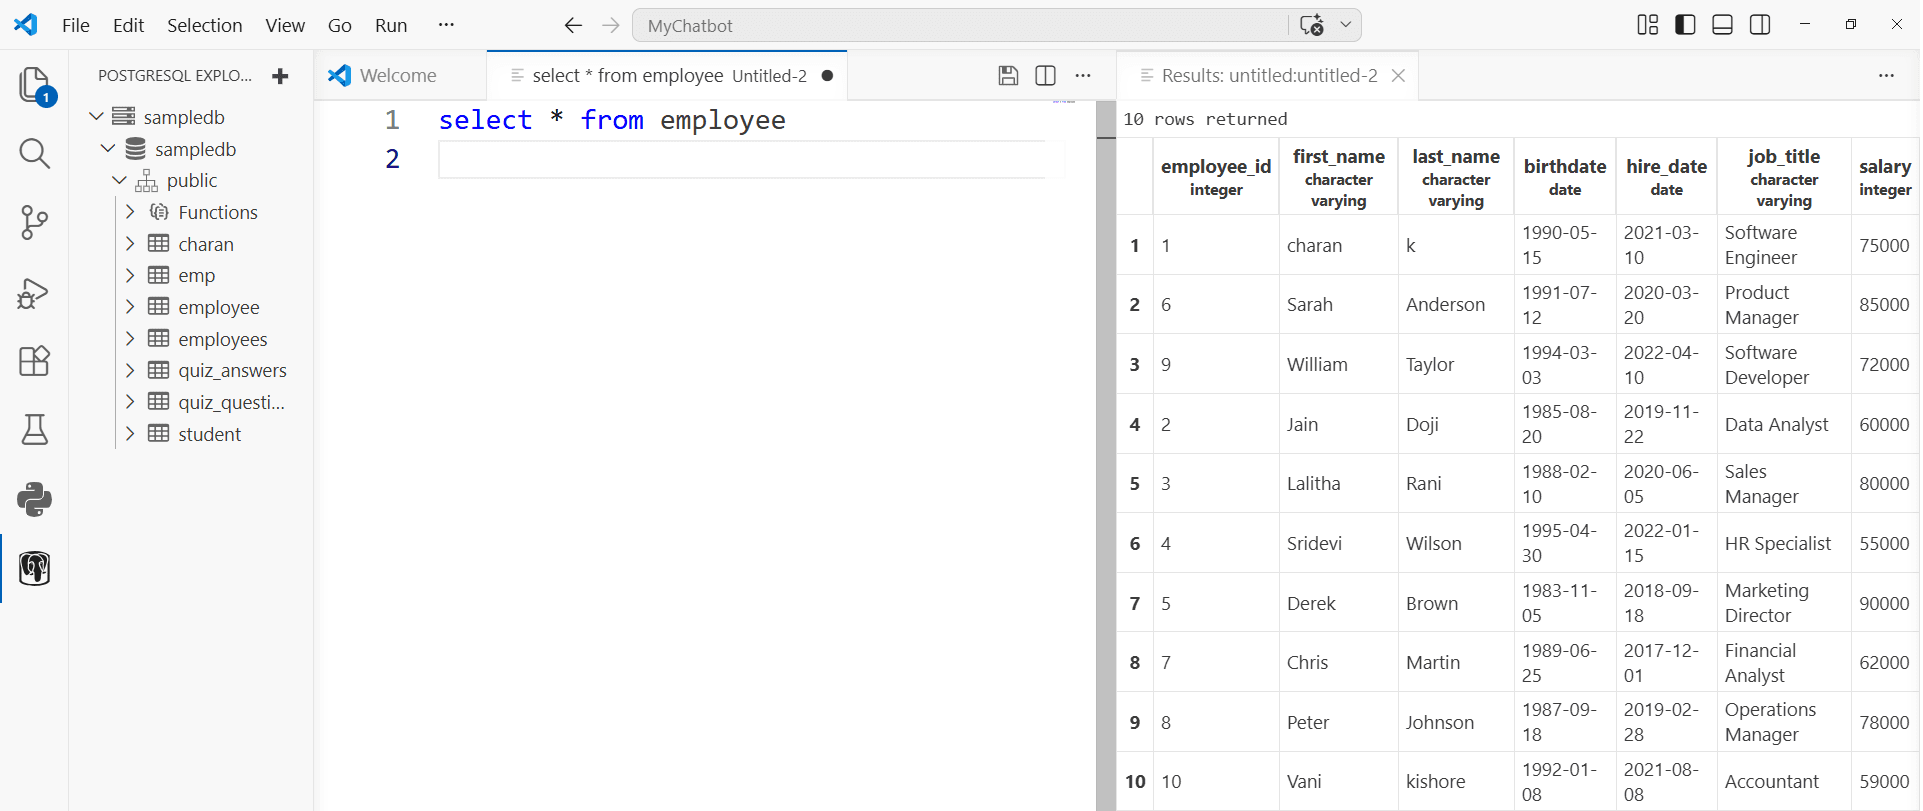The image size is (1923, 811).
Task: Split the editor to the right
Action: [1045, 76]
